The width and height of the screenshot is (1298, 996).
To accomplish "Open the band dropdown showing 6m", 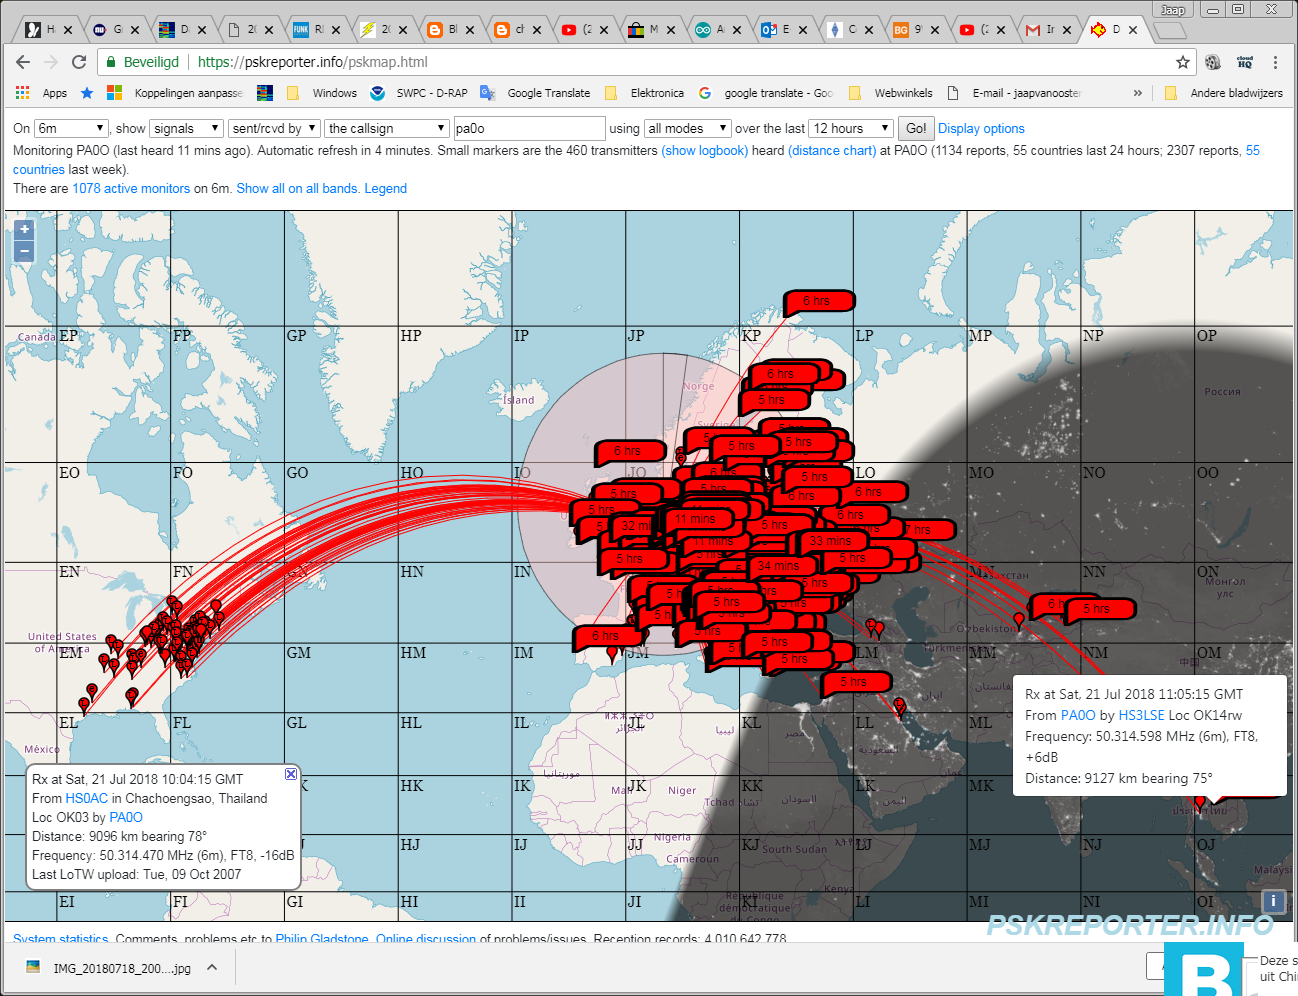I will tap(70, 128).
